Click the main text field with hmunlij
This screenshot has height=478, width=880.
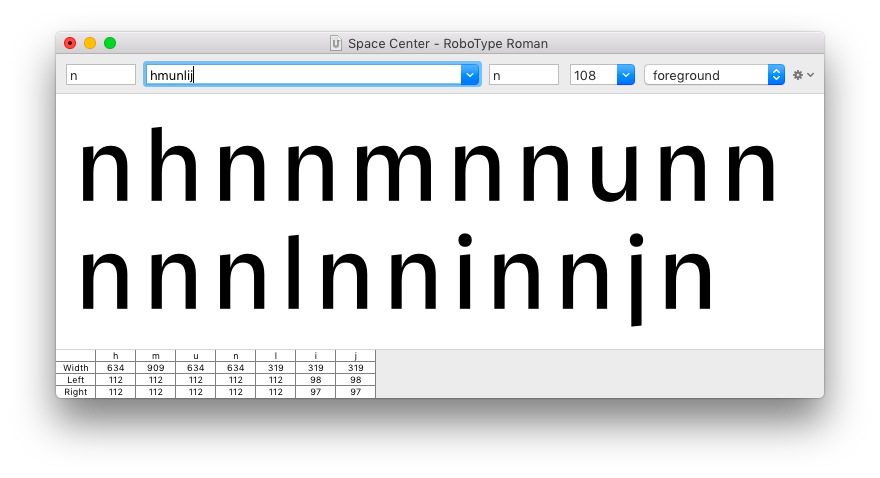pos(304,75)
